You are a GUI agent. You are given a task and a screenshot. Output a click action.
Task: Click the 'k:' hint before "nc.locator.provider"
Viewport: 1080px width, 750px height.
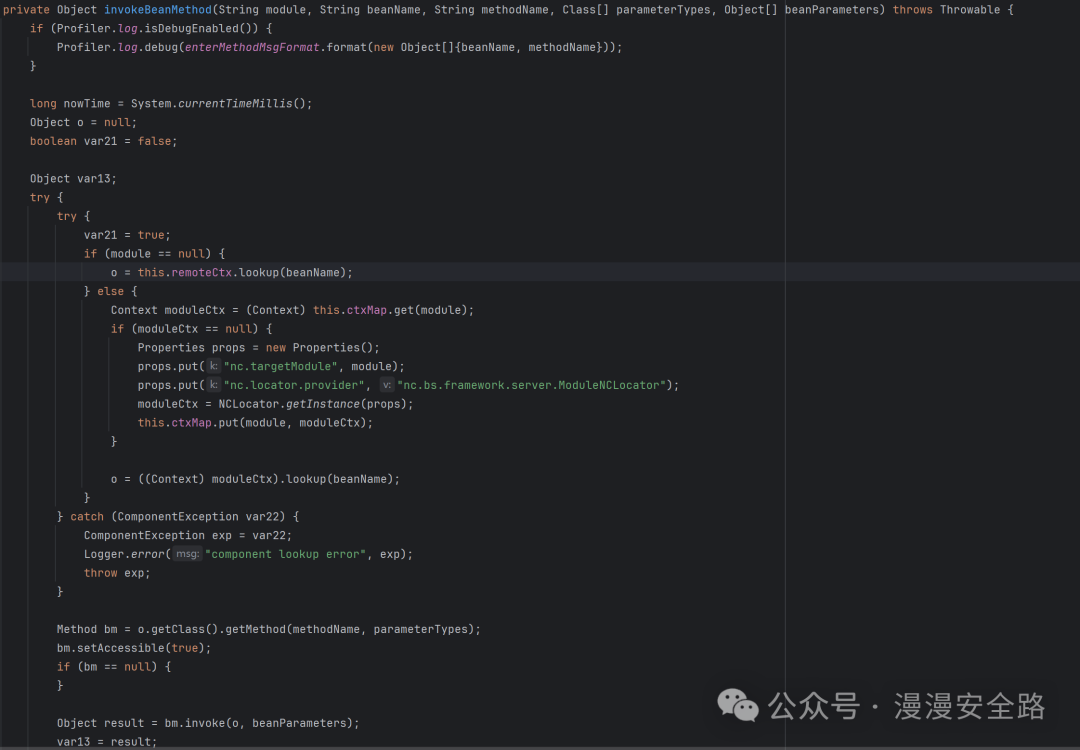(x=213, y=385)
